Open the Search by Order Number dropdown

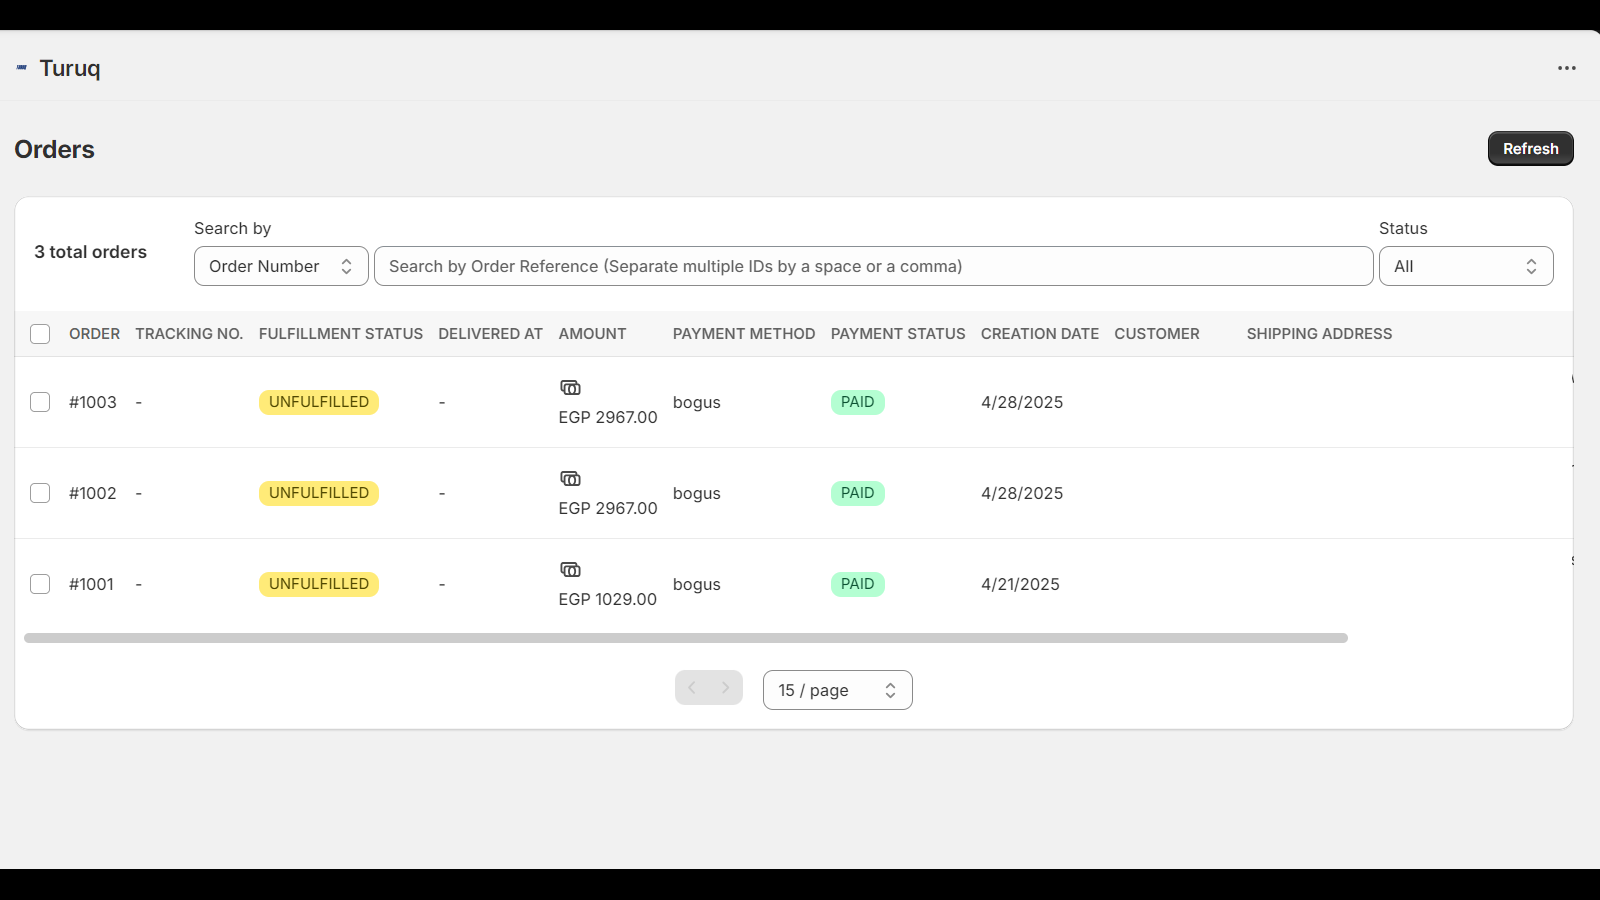pos(280,266)
